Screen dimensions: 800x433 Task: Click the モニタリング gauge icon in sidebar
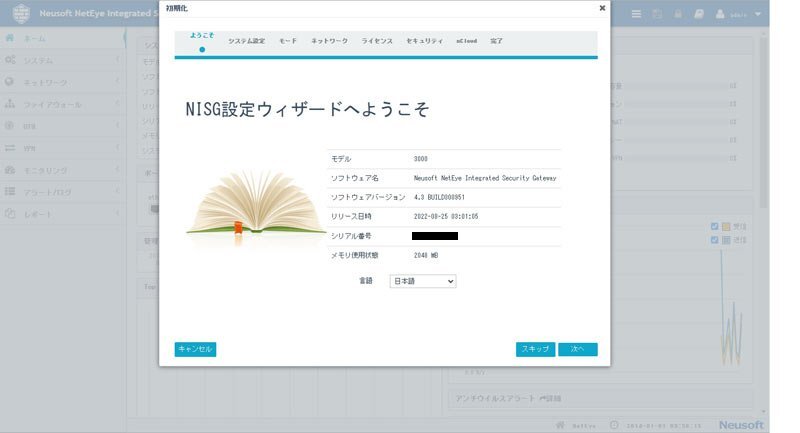(10, 170)
